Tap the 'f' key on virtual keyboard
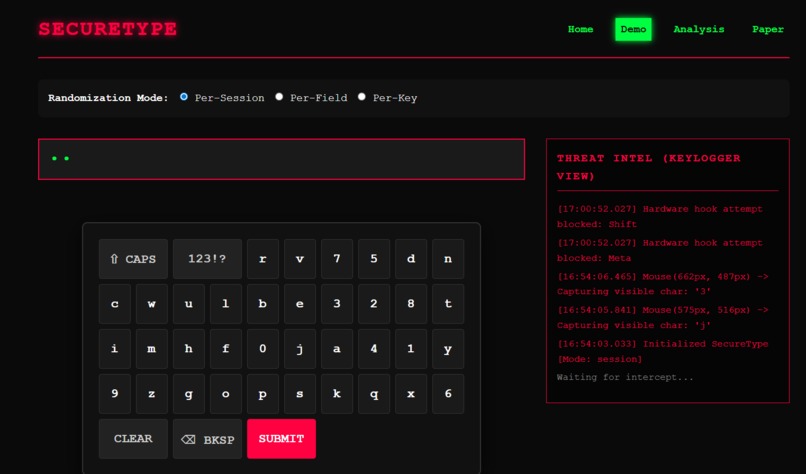This screenshot has width=806, height=474. tap(226, 349)
